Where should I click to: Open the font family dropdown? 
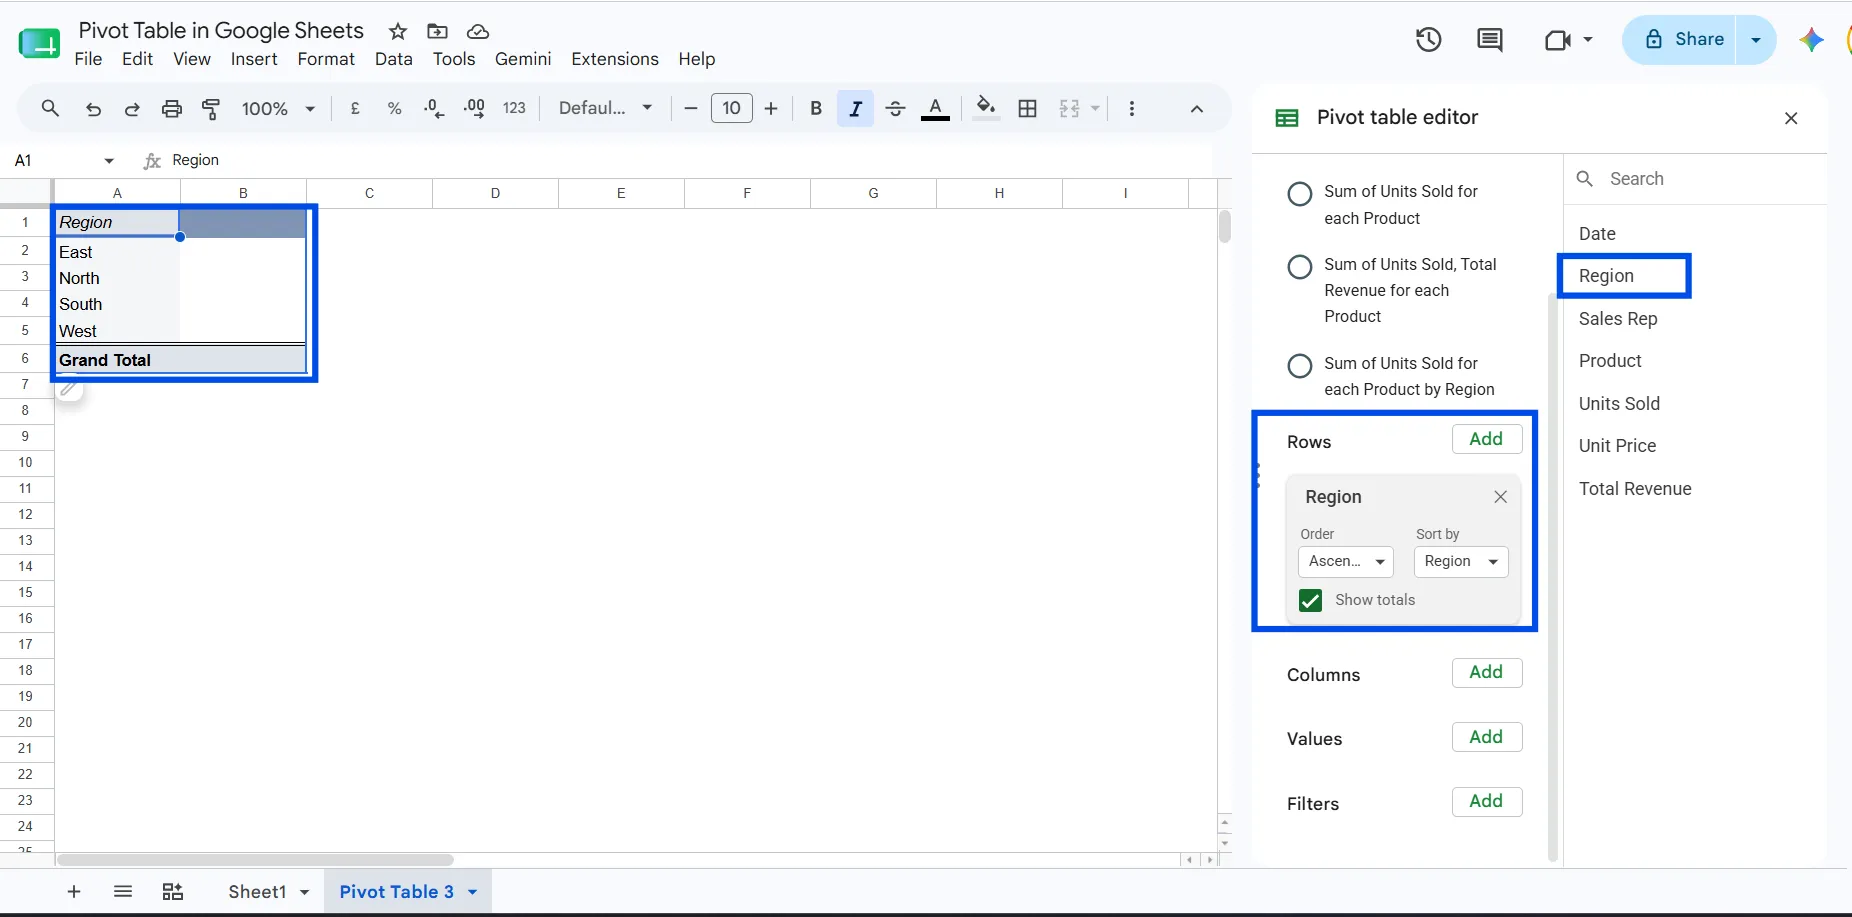click(x=605, y=108)
